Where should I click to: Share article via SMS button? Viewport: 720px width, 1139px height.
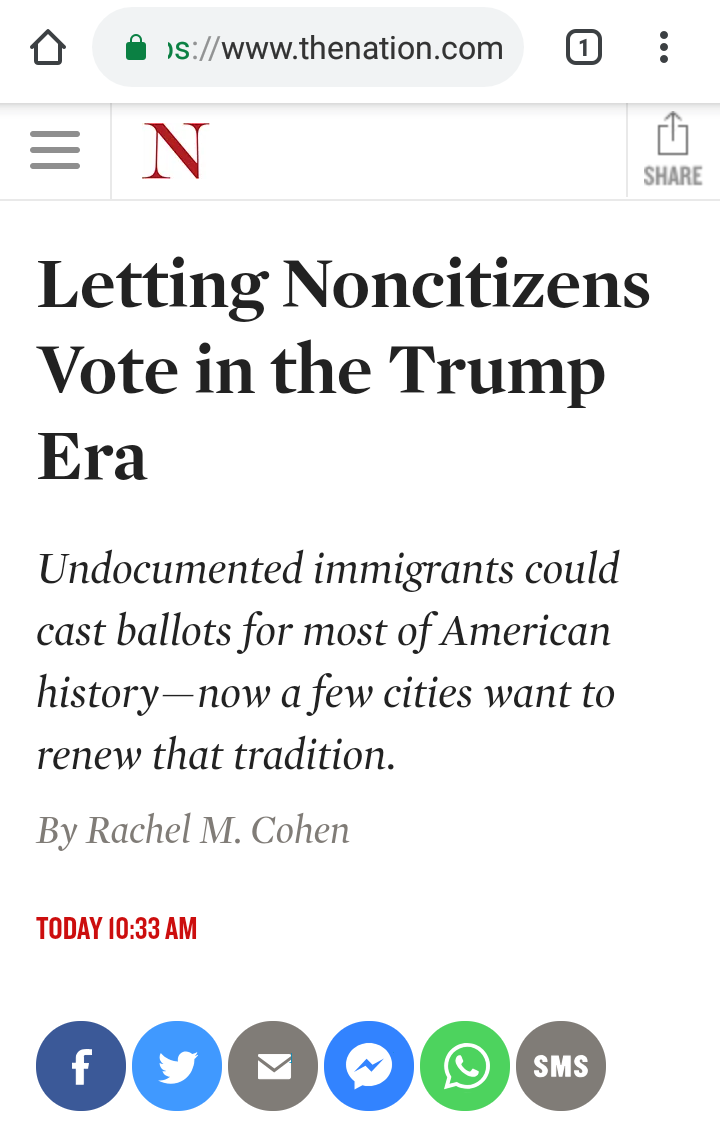pos(561,1066)
